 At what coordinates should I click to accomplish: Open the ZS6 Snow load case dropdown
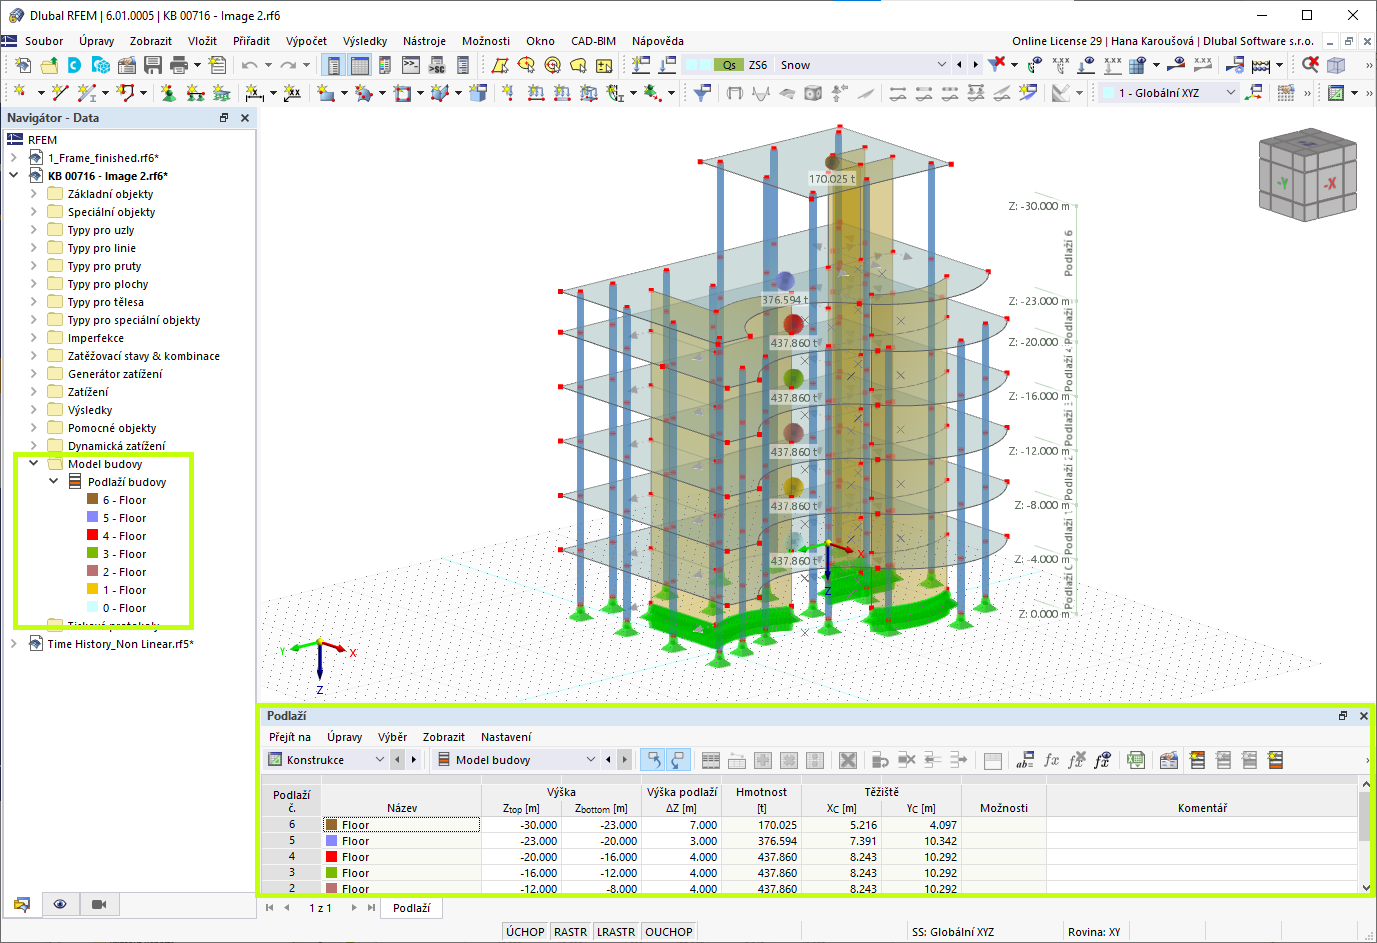click(942, 63)
